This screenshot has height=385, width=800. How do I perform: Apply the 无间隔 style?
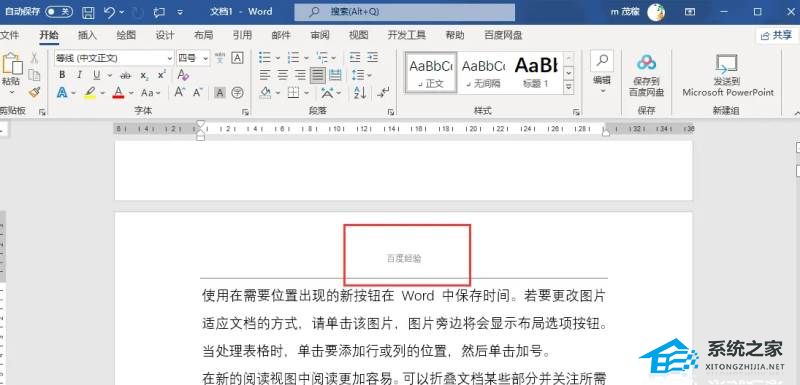pyautogui.click(x=483, y=72)
